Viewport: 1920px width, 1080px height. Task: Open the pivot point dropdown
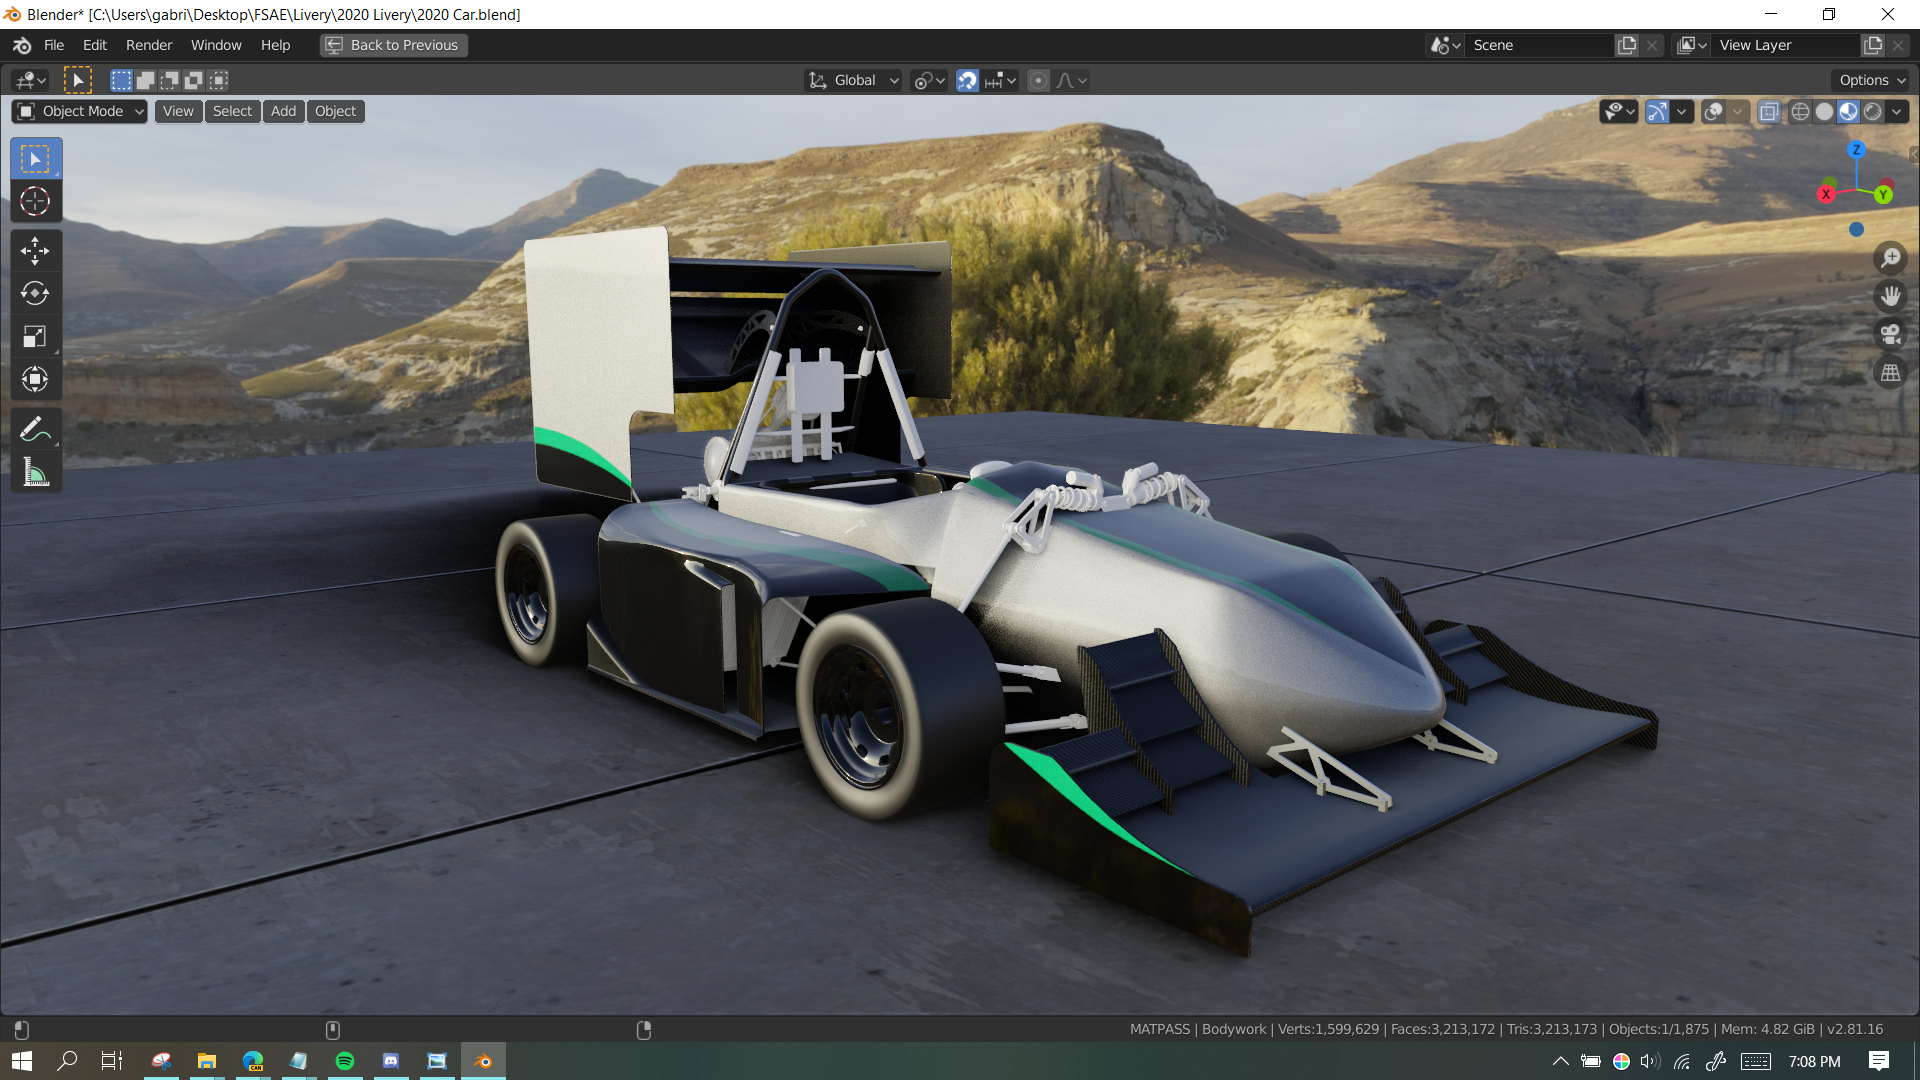[929, 81]
